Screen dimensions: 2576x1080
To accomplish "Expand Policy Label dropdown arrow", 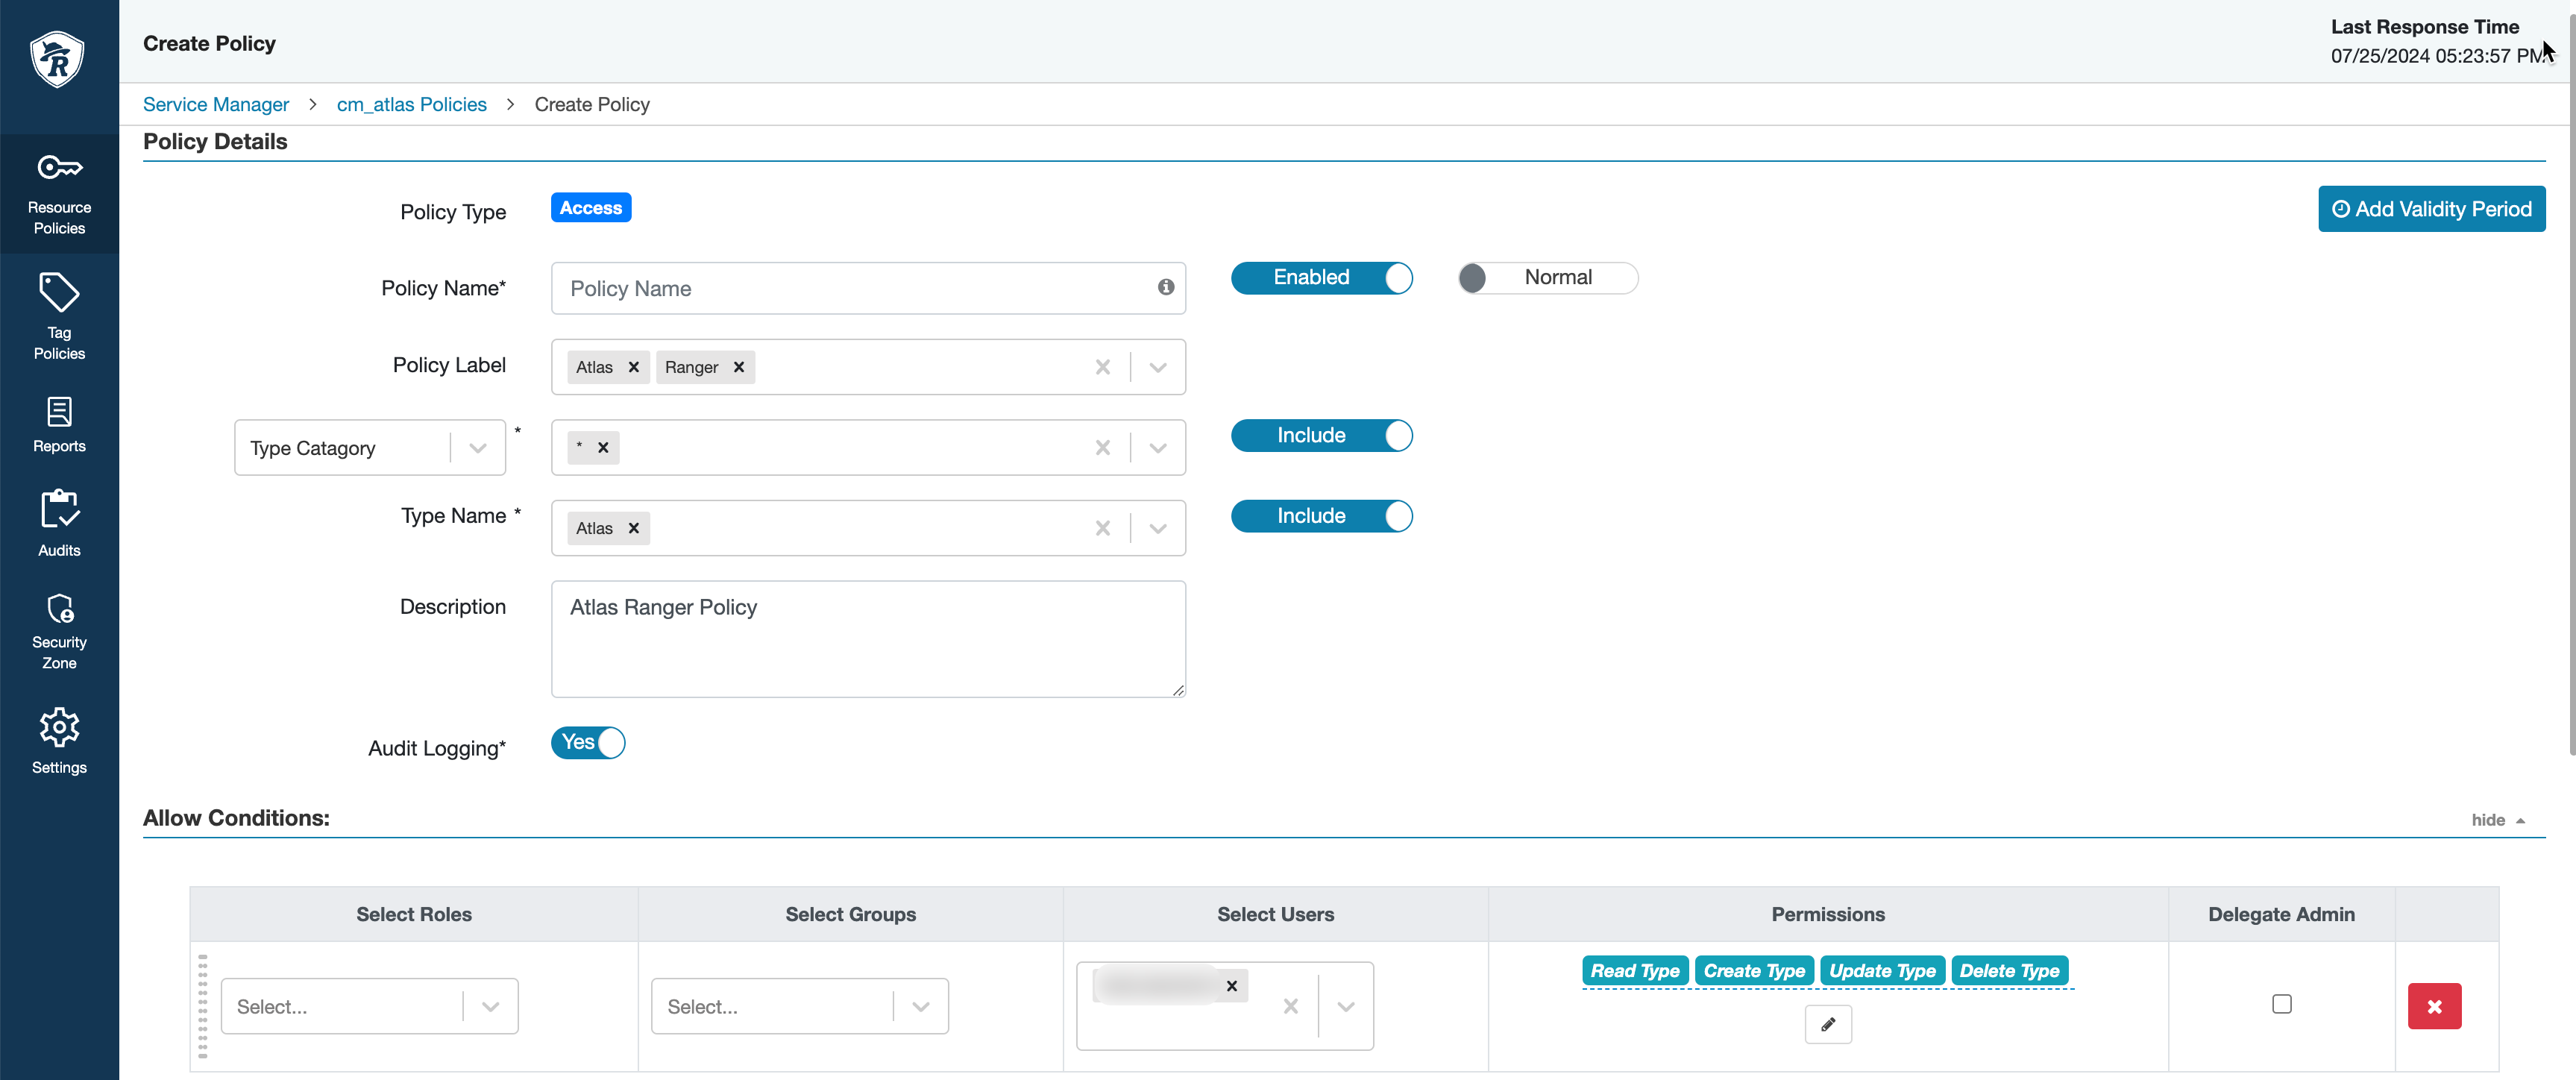I will pyautogui.click(x=1157, y=367).
